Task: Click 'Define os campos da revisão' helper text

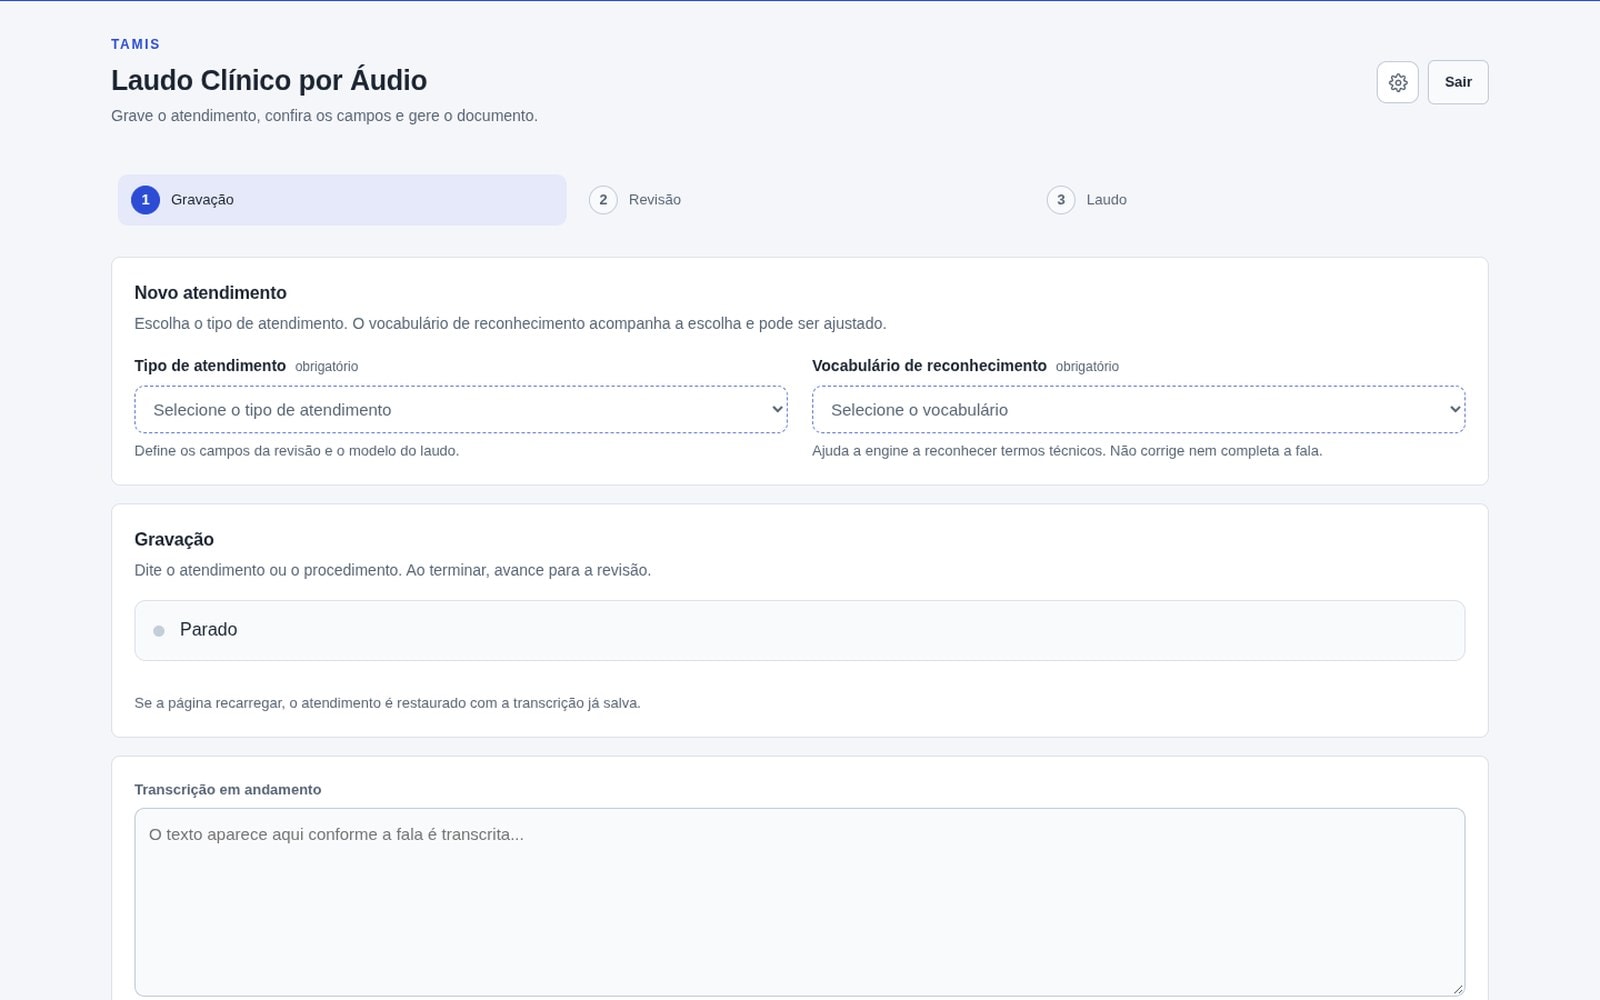Action: coord(297,451)
